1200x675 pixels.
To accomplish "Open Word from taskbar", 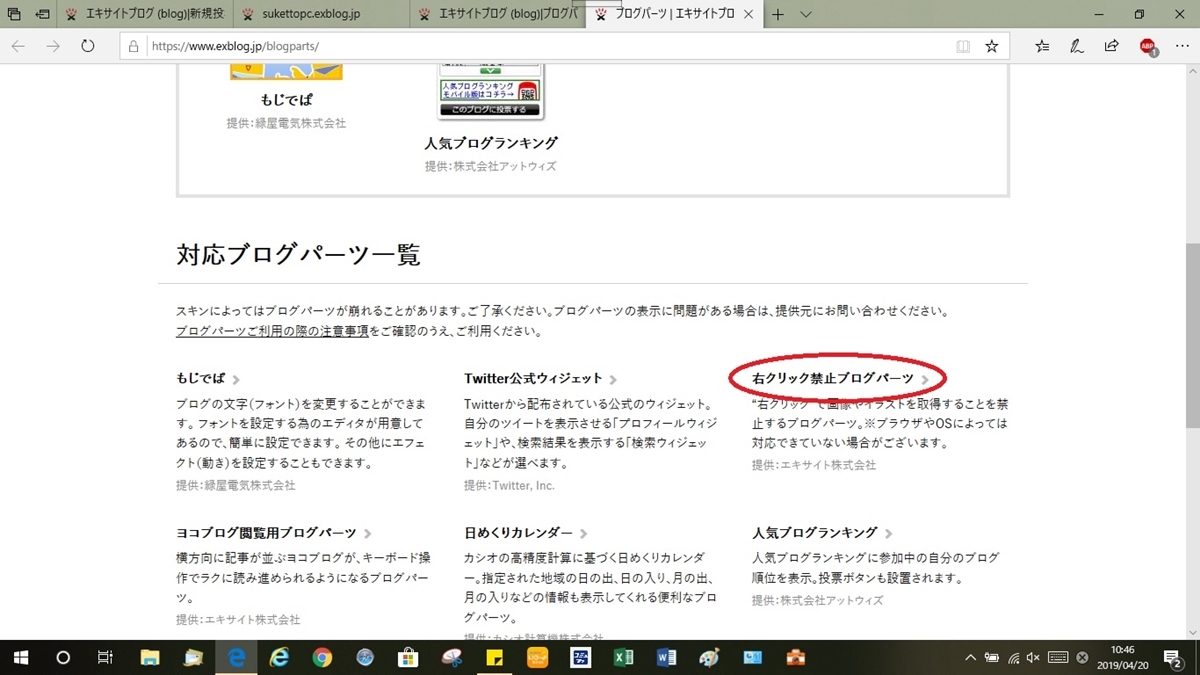I will pyautogui.click(x=666, y=657).
